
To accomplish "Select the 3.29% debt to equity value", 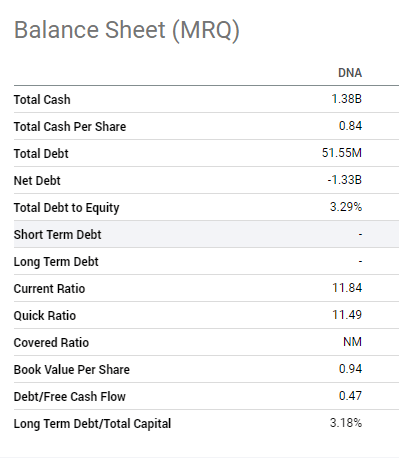I will (x=346, y=207).
